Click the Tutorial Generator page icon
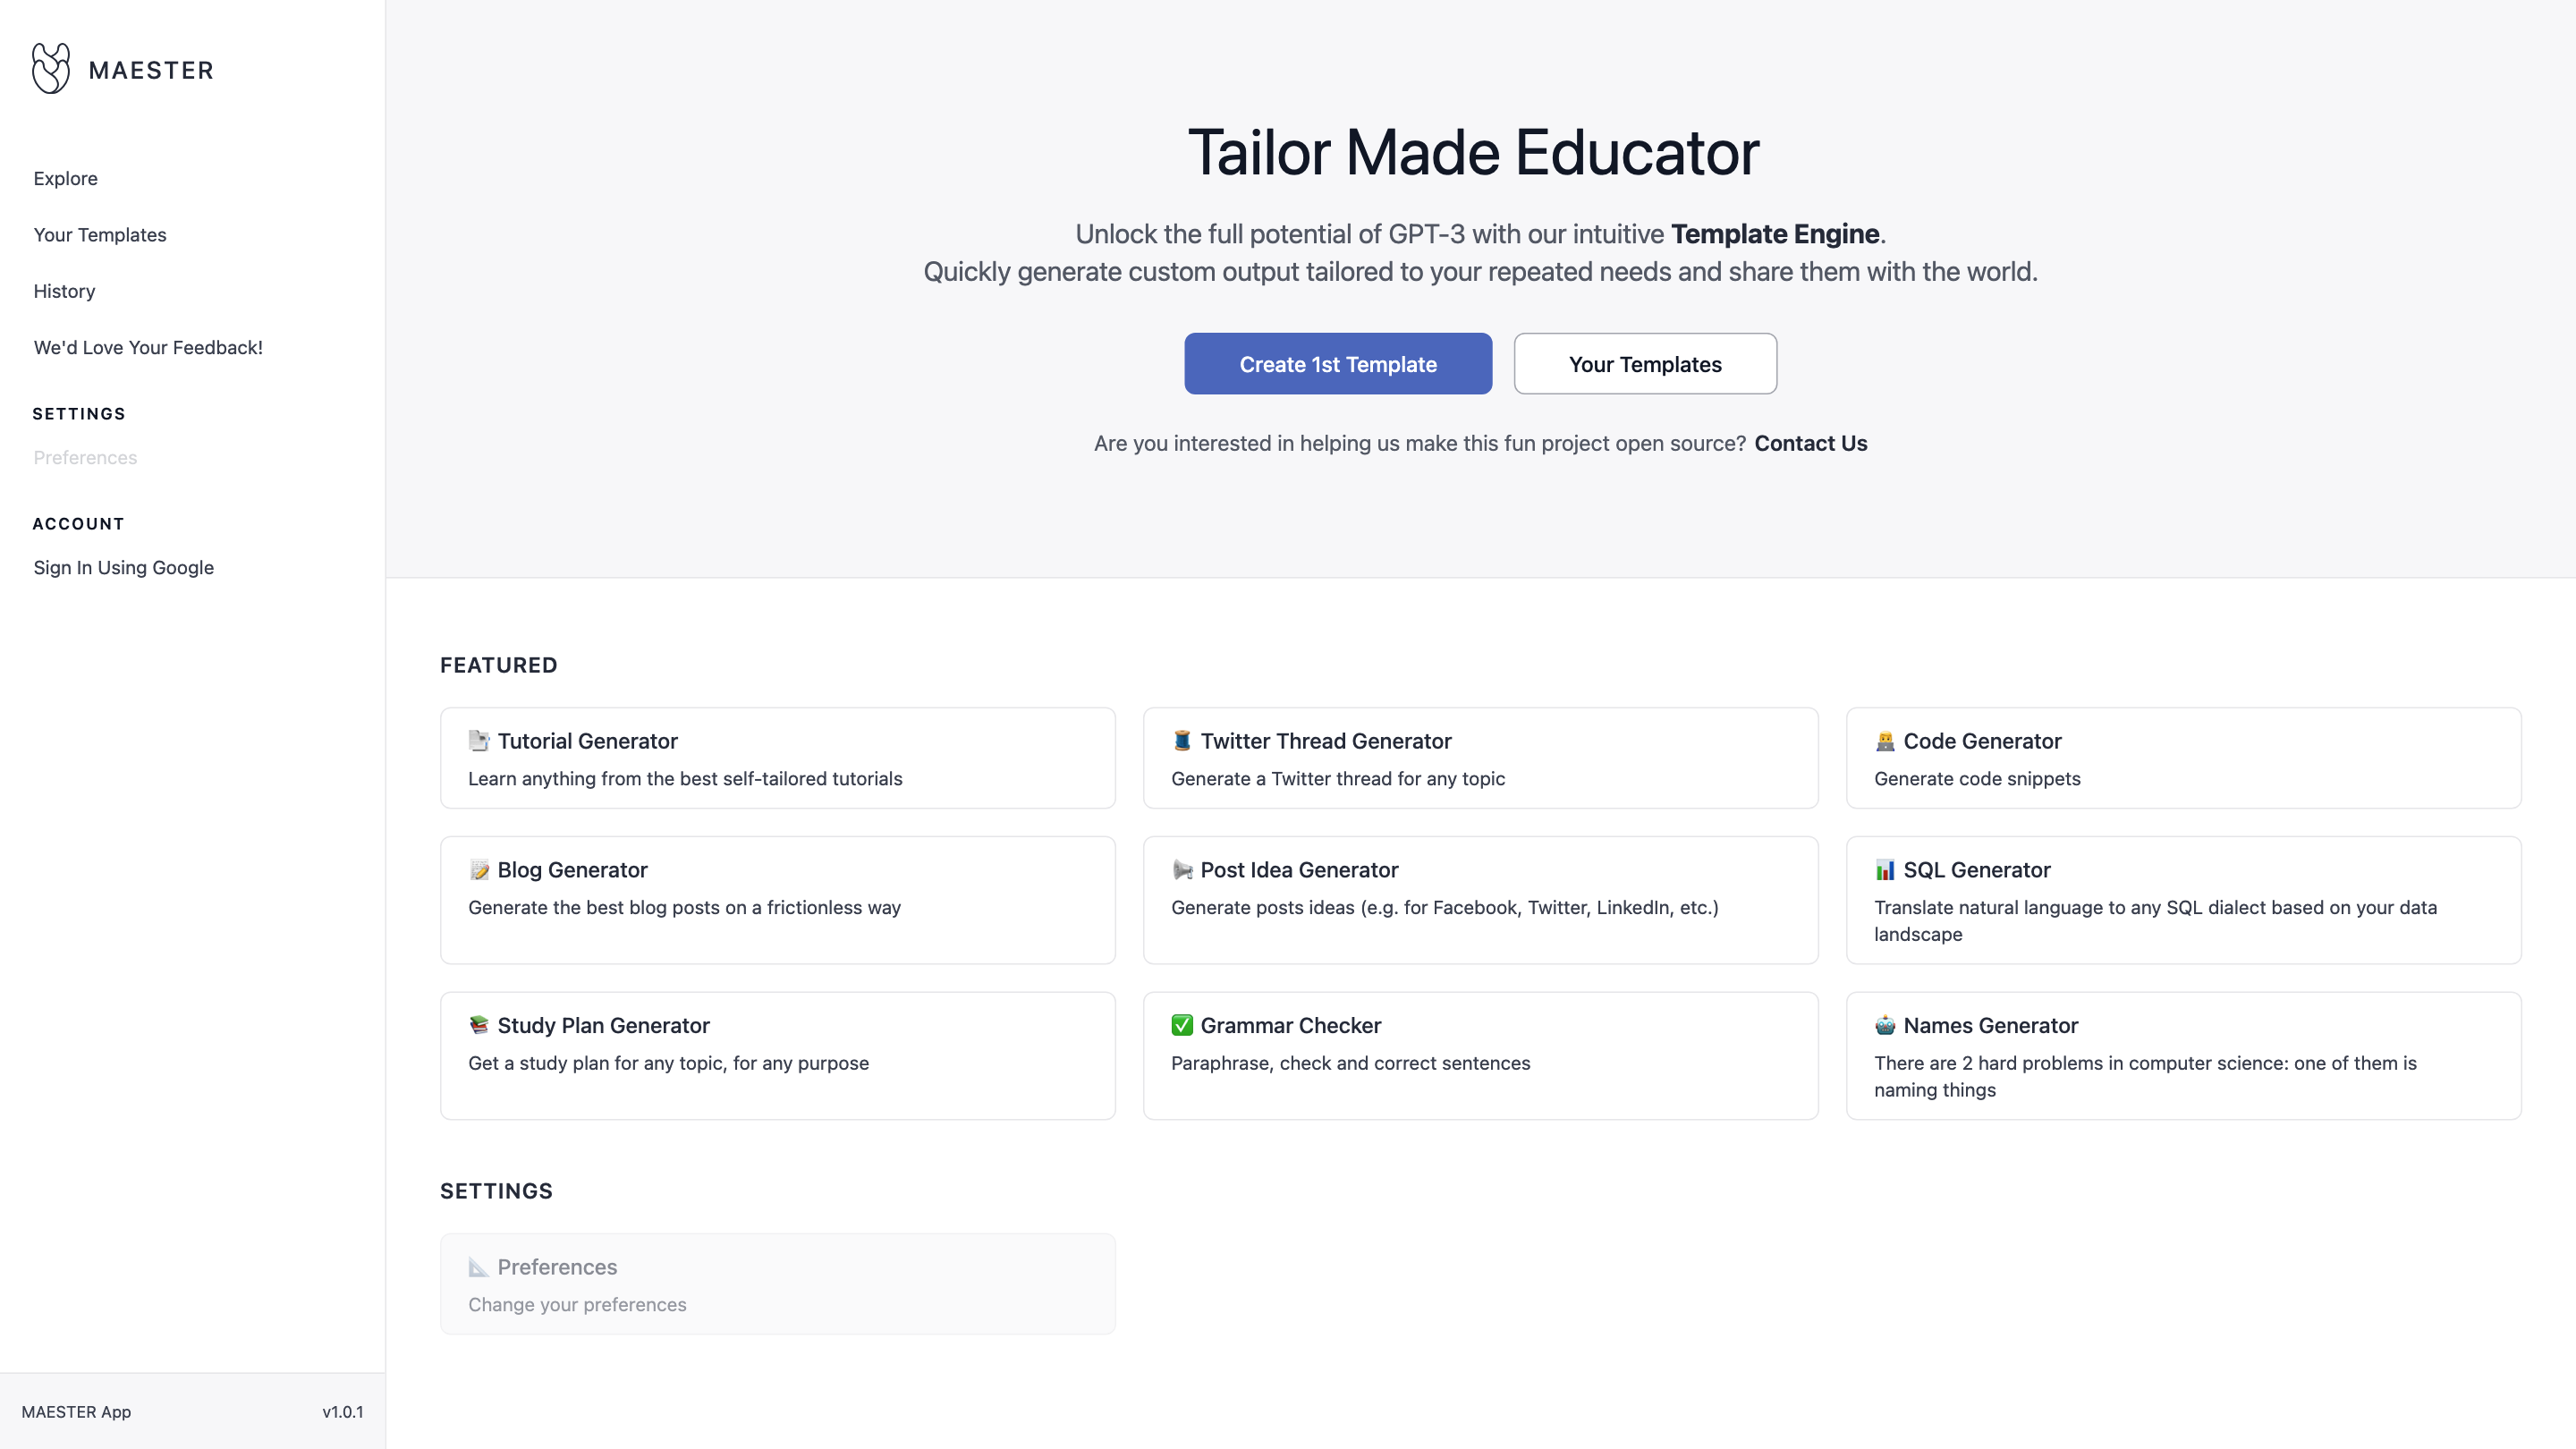Viewport: 2576px width, 1449px height. click(479, 741)
